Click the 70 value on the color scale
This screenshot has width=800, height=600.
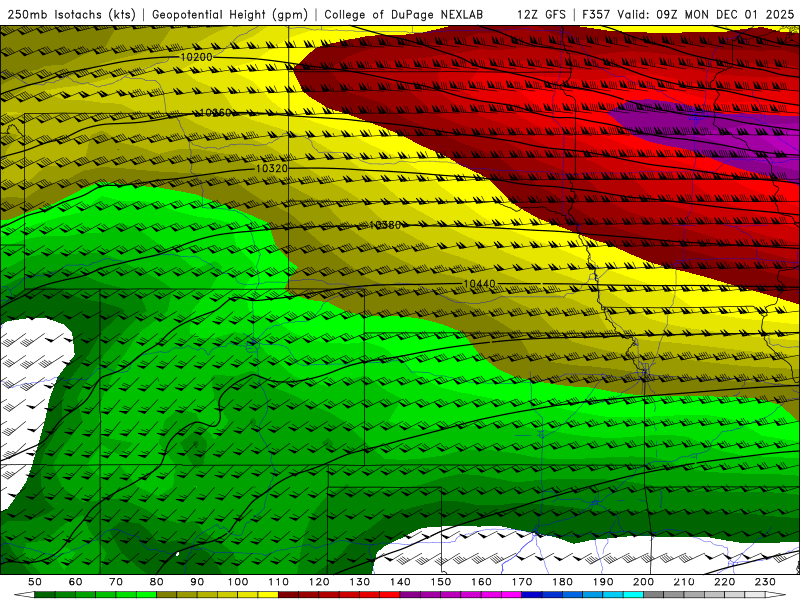click(116, 582)
